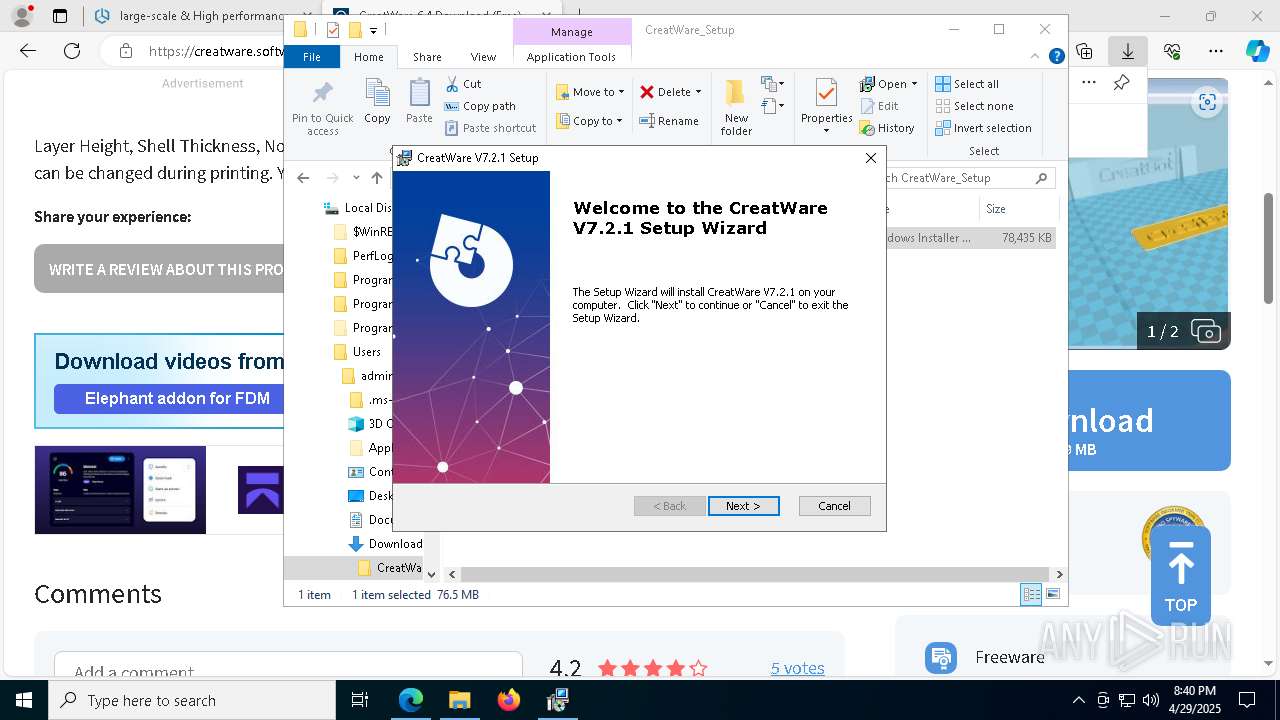Click TOP scroll-to-top button
1280x720 pixels.
pos(1180,575)
